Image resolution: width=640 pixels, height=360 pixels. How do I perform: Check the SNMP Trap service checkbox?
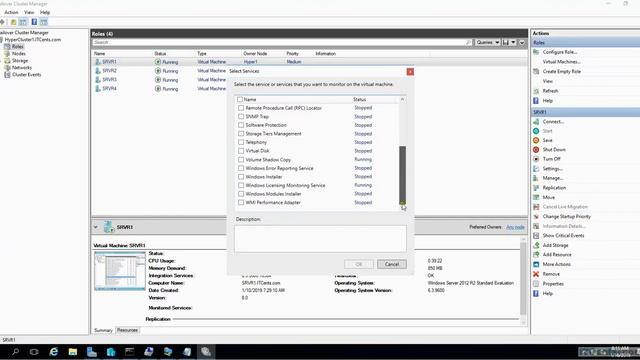[x=241, y=117]
